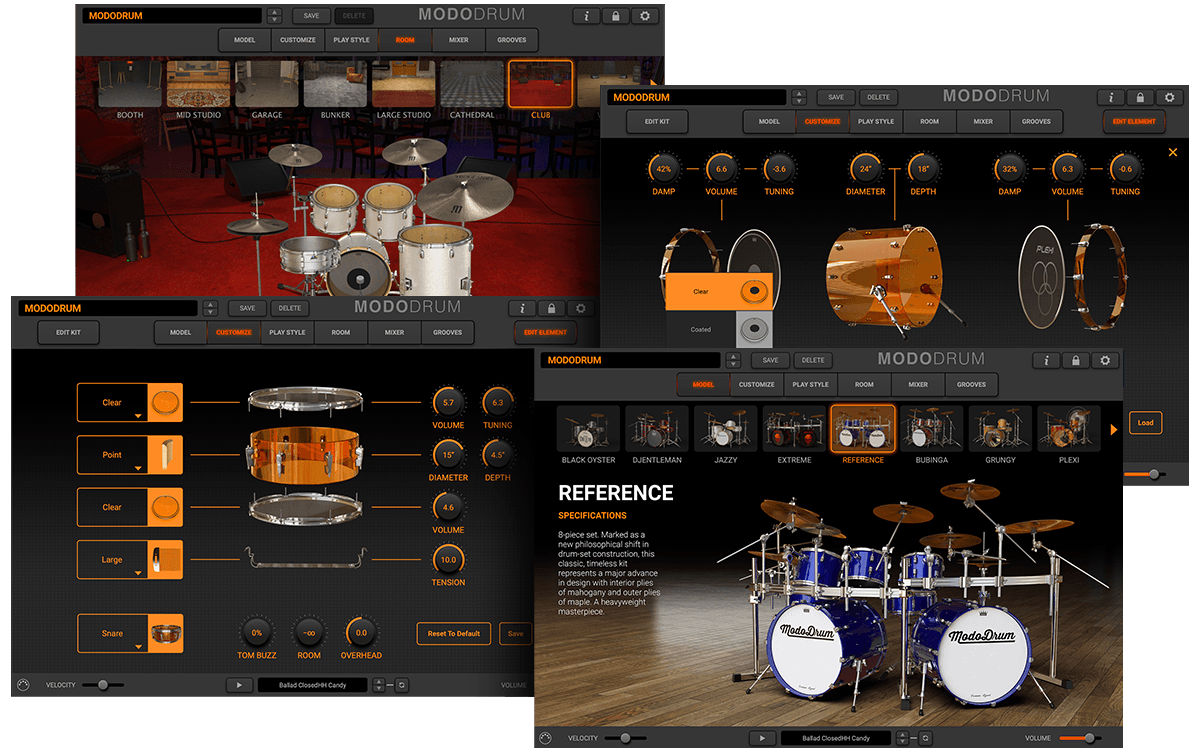Select the BUBINGA kit thumbnail
The height and width of the screenshot is (750, 1200).
point(932,428)
